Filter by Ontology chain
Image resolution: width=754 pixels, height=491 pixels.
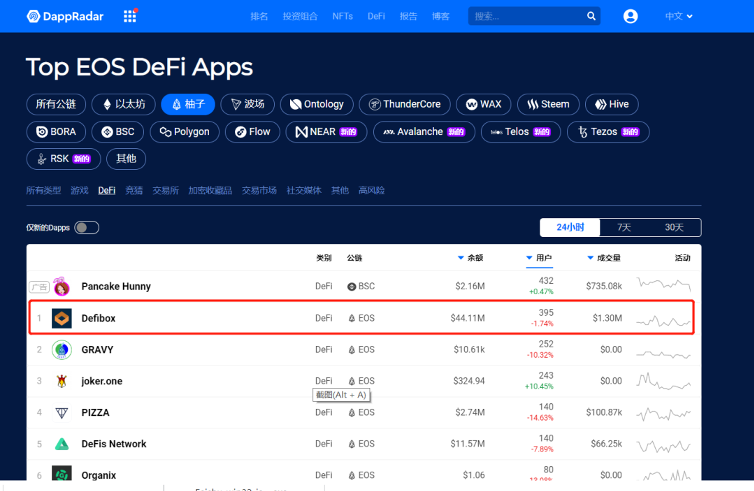tap(317, 104)
